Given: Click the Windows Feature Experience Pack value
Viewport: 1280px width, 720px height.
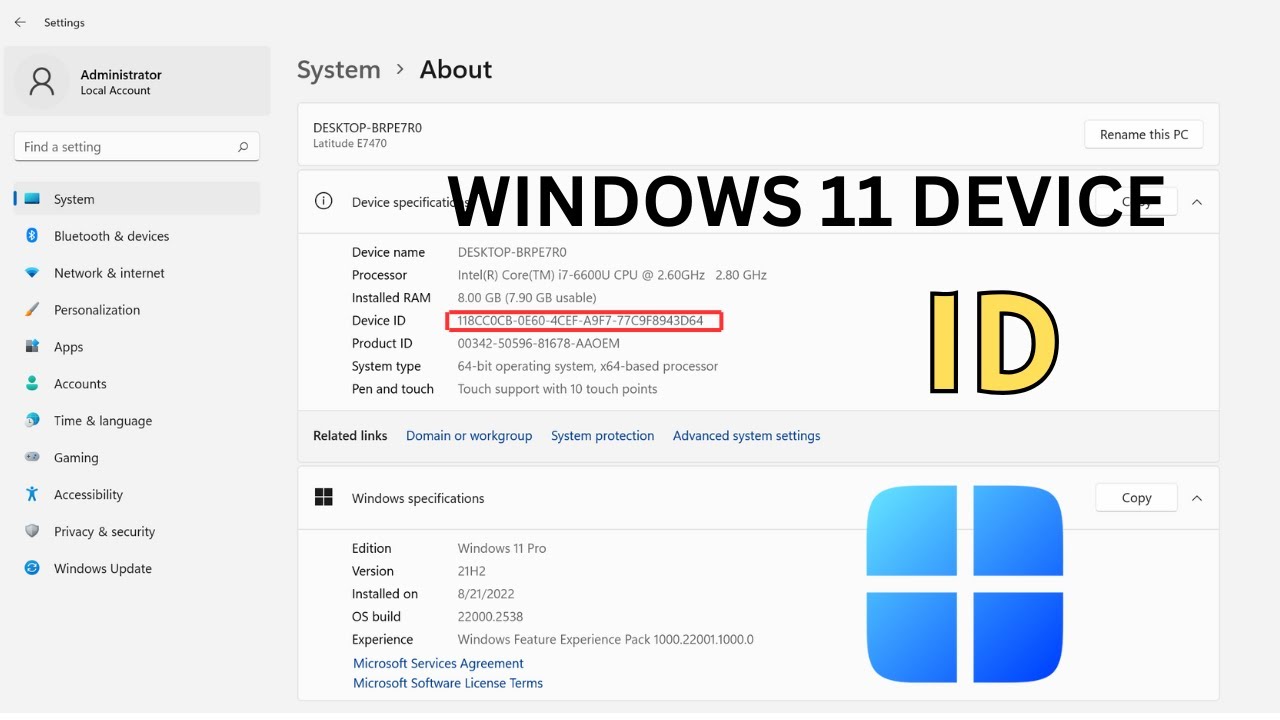Looking at the screenshot, I should tap(606, 640).
